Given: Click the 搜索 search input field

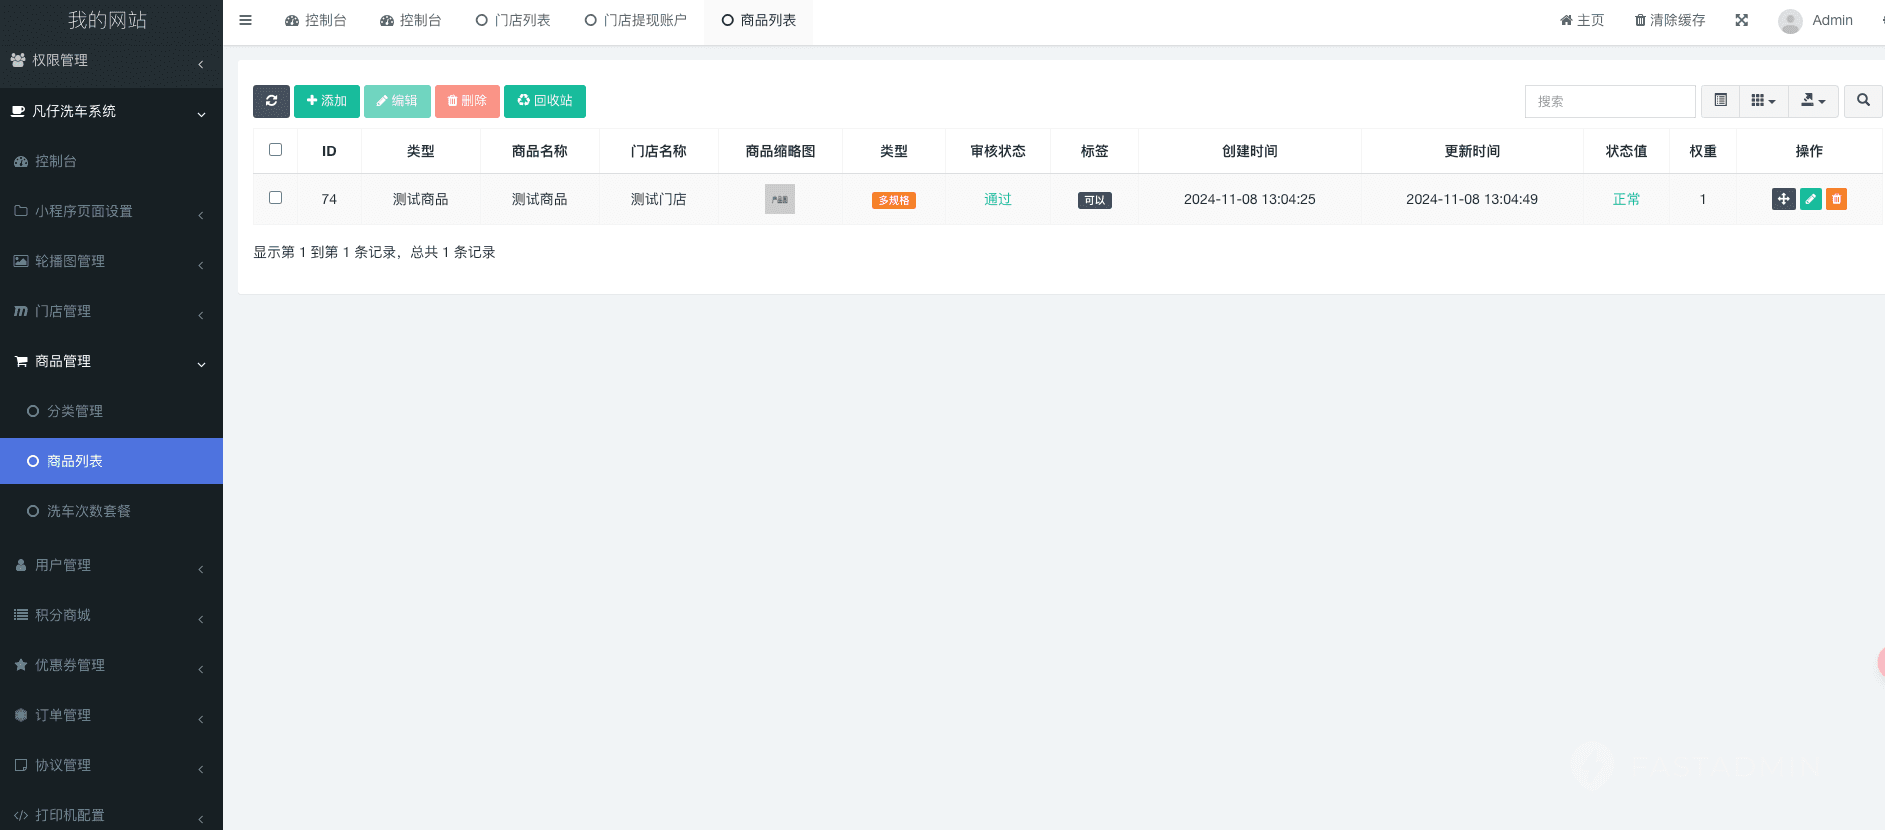Looking at the screenshot, I should pyautogui.click(x=1609, y=101).
